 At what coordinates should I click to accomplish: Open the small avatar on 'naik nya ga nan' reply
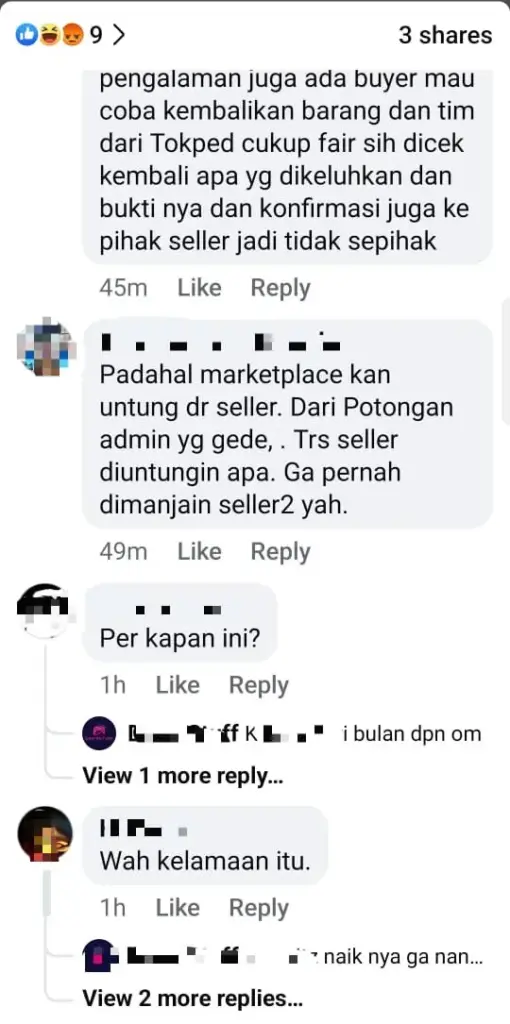pos(99,957)
